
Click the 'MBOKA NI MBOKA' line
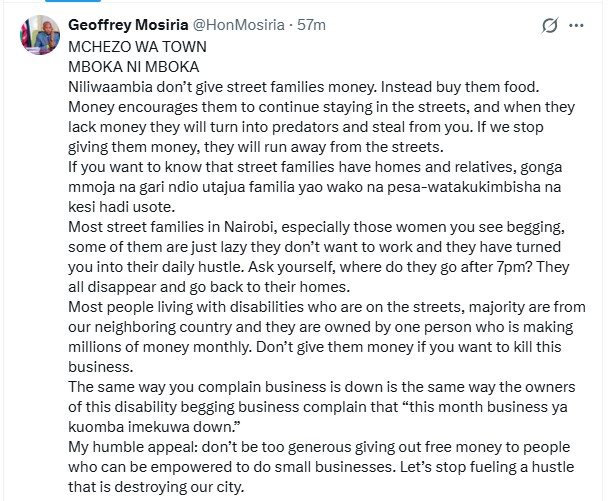click(x=119, y=67)
